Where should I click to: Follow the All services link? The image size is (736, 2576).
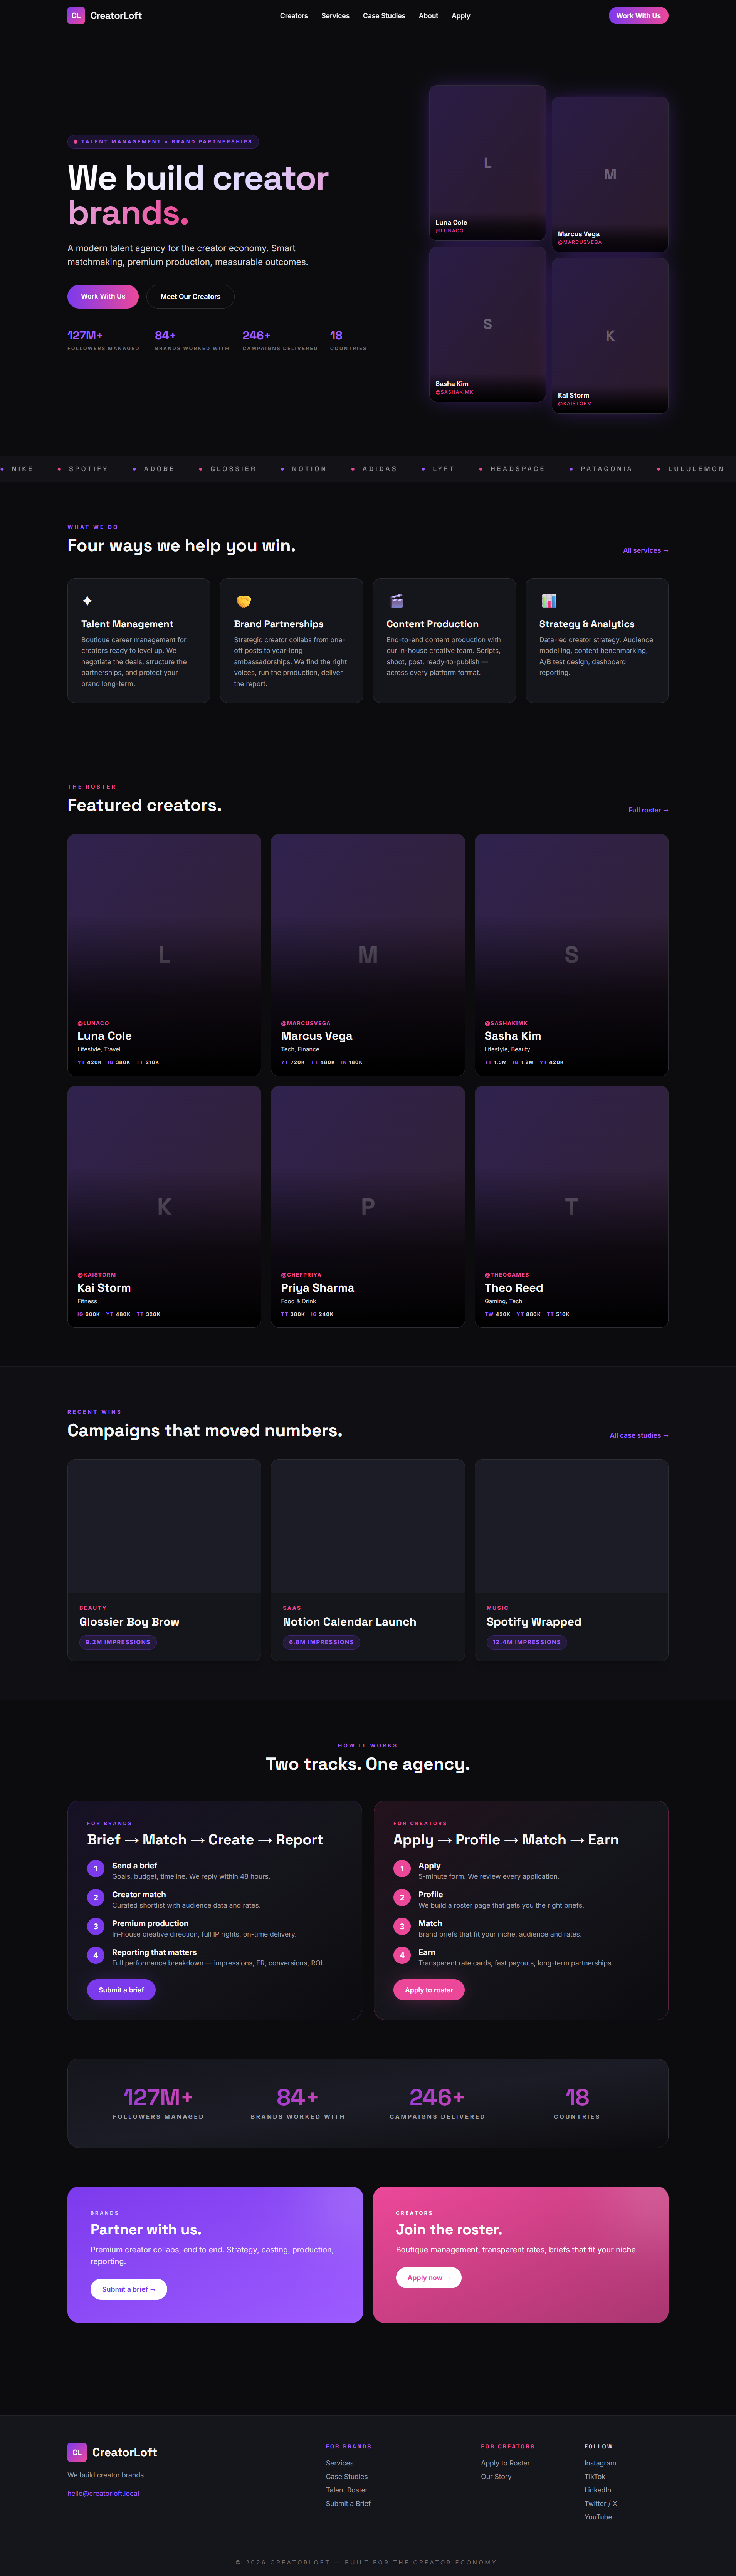[x=645, y=550]
